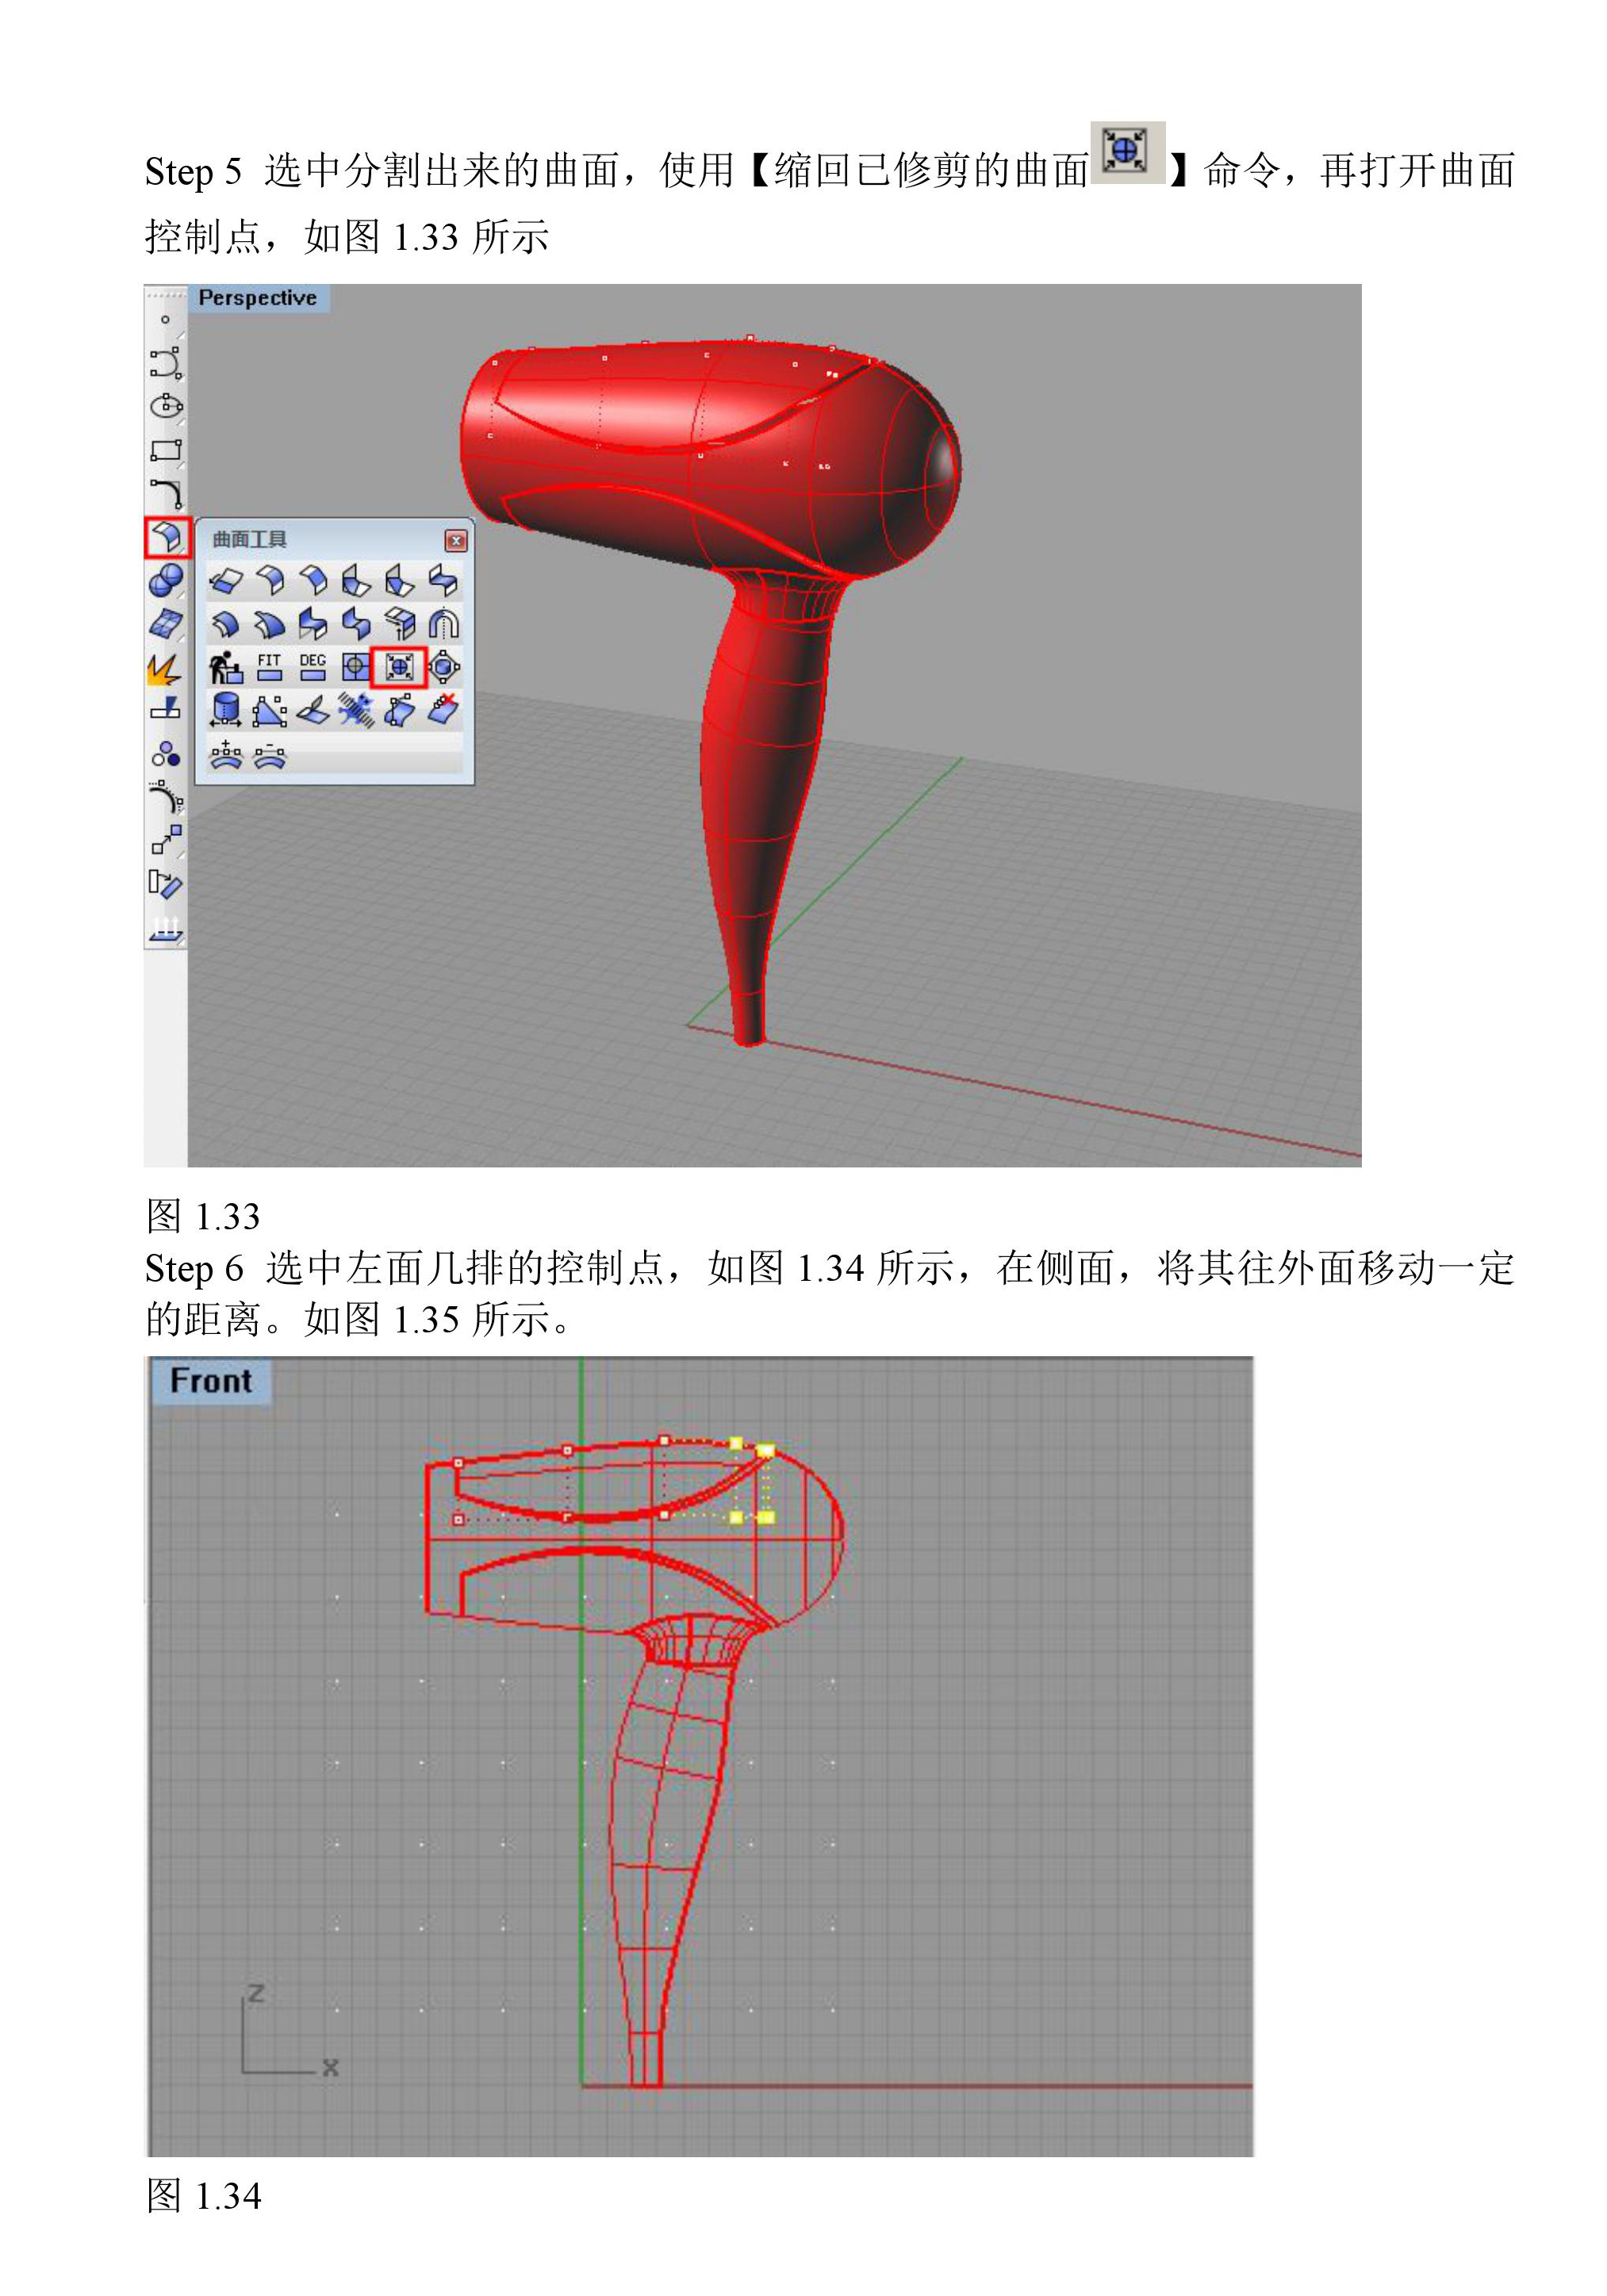This screenshot has width=1607, height=2296.
Task: Close the 曲面工具 floating panel
Action: (x=455, y=541)
